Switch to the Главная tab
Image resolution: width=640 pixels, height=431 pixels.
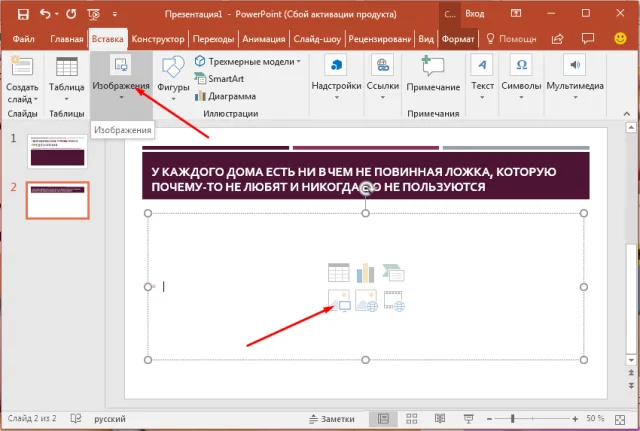tap(67, 39)
